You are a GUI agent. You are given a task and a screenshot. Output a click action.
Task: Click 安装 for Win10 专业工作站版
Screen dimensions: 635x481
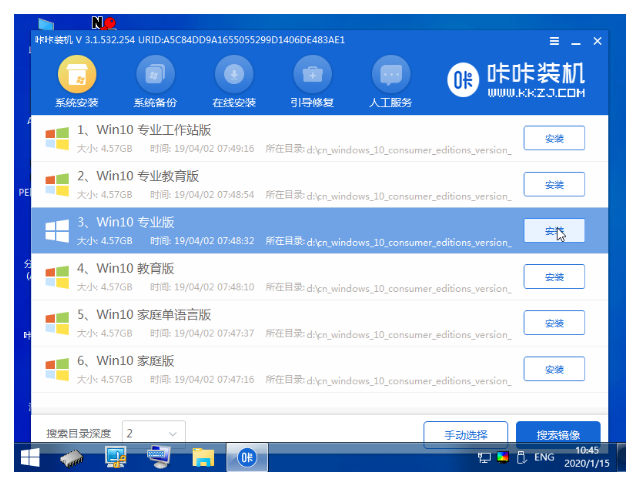coord(554,139)
